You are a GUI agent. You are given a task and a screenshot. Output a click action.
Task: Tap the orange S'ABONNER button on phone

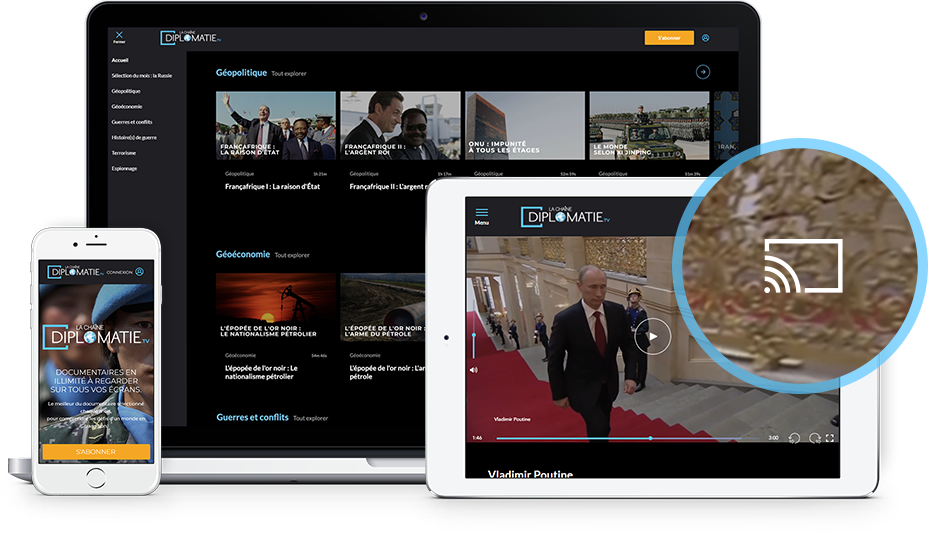95,452
